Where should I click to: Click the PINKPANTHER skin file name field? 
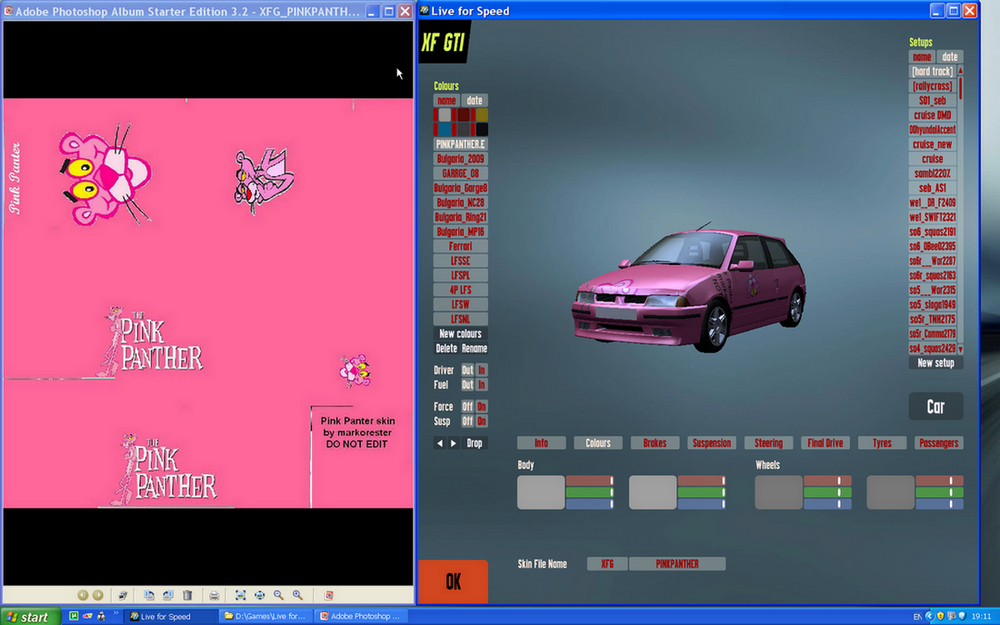pyautogui.click(x=677, y=564)
